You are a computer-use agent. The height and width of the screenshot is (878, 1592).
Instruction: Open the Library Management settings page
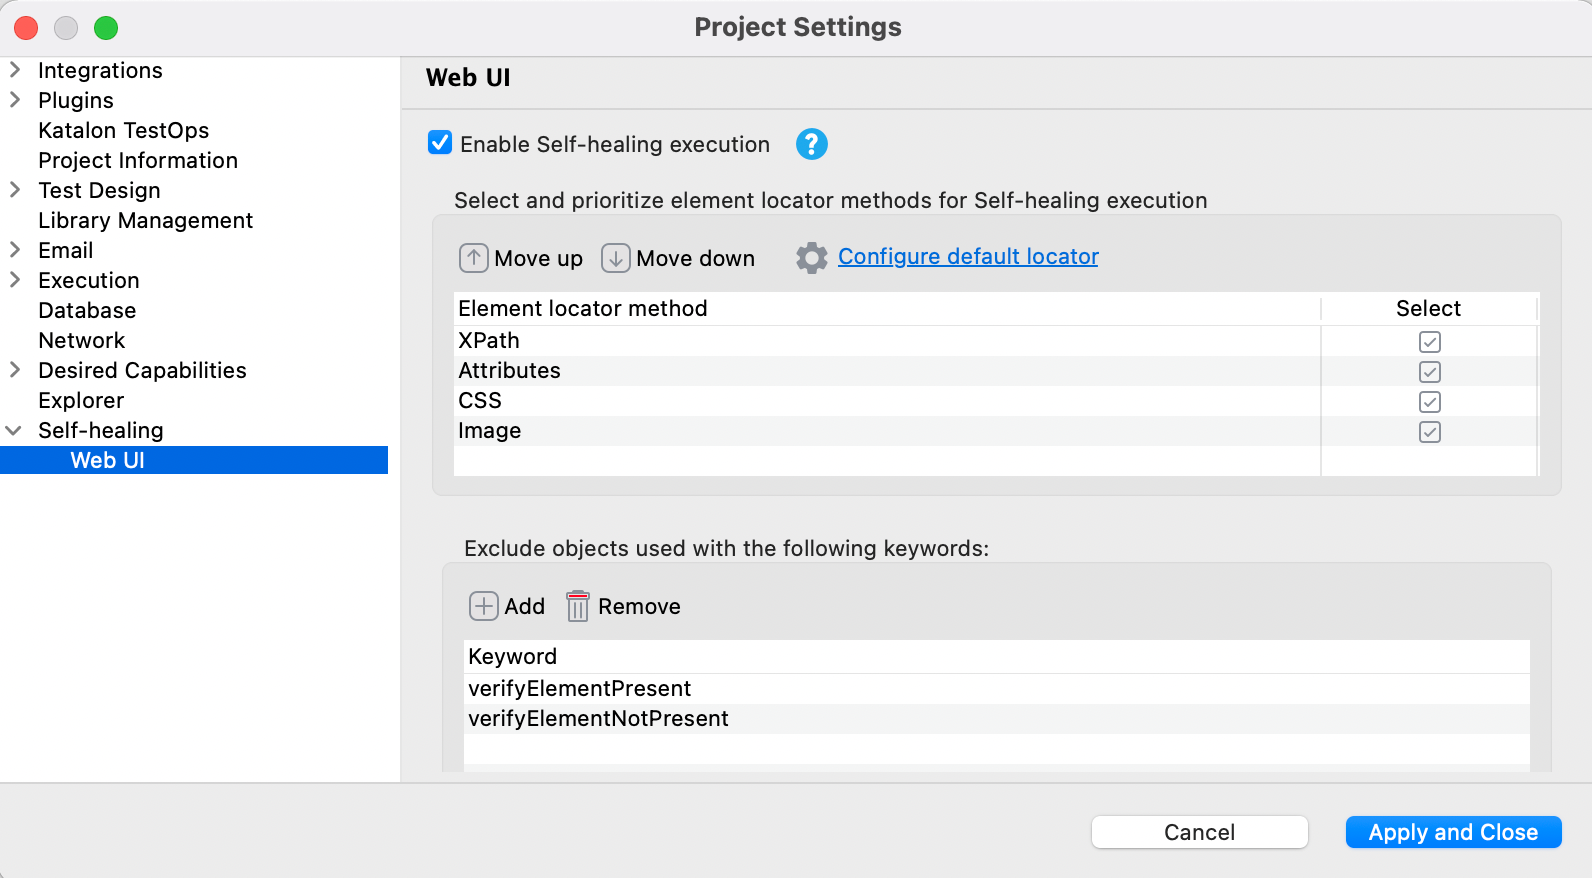click(146, 220)
